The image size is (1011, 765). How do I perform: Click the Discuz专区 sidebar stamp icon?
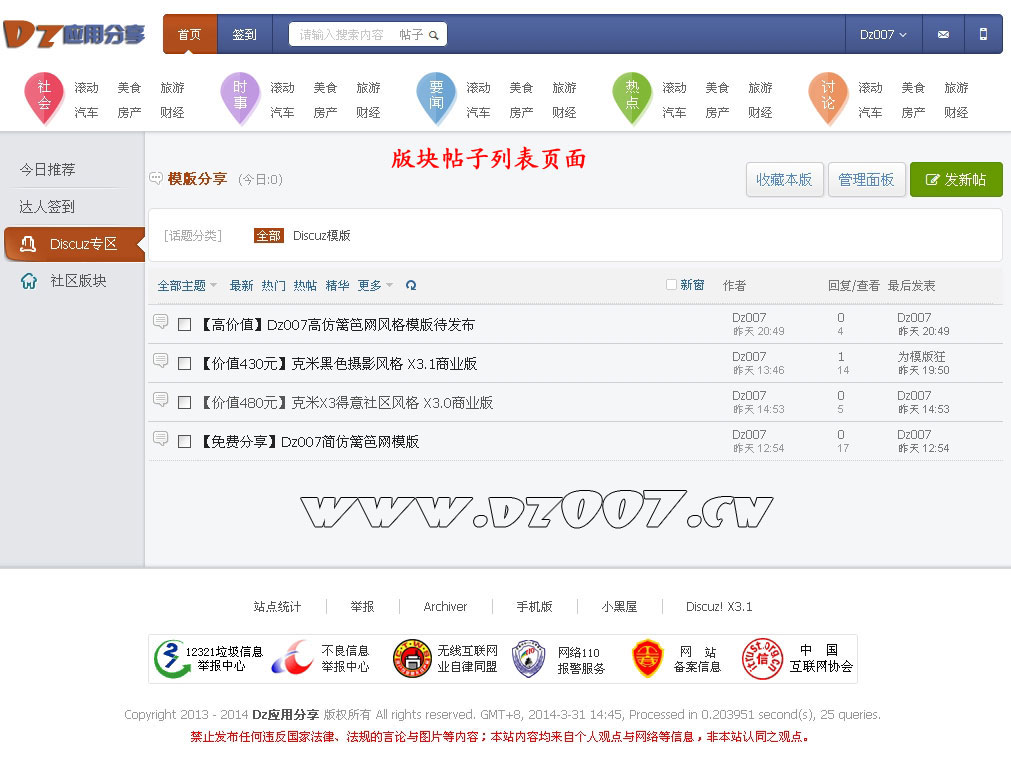28,244
